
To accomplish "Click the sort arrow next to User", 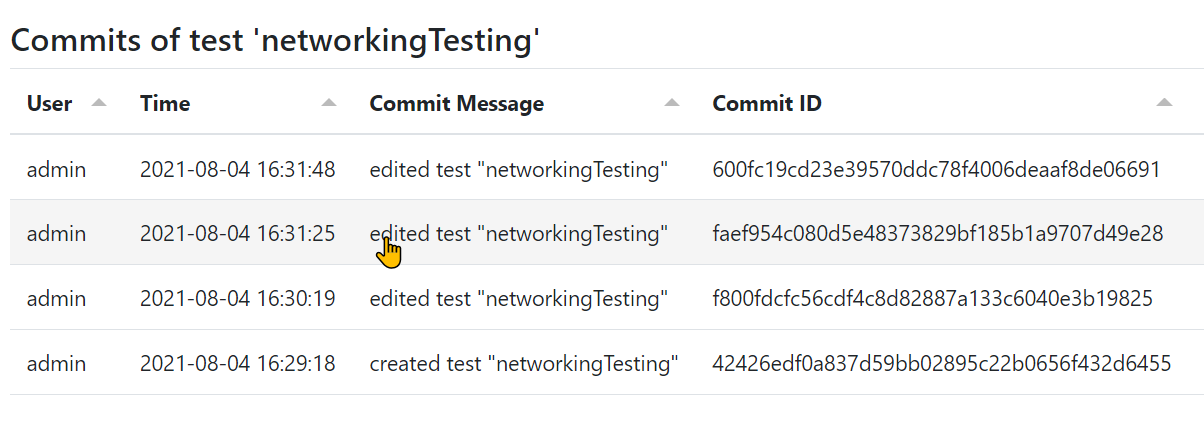I will click(99, 103).
